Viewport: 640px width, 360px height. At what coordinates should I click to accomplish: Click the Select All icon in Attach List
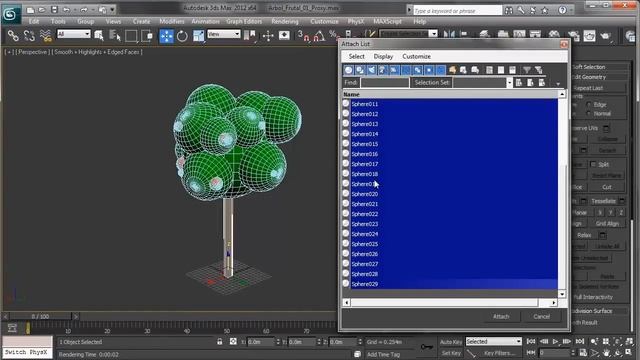click(x=489, y=70)
